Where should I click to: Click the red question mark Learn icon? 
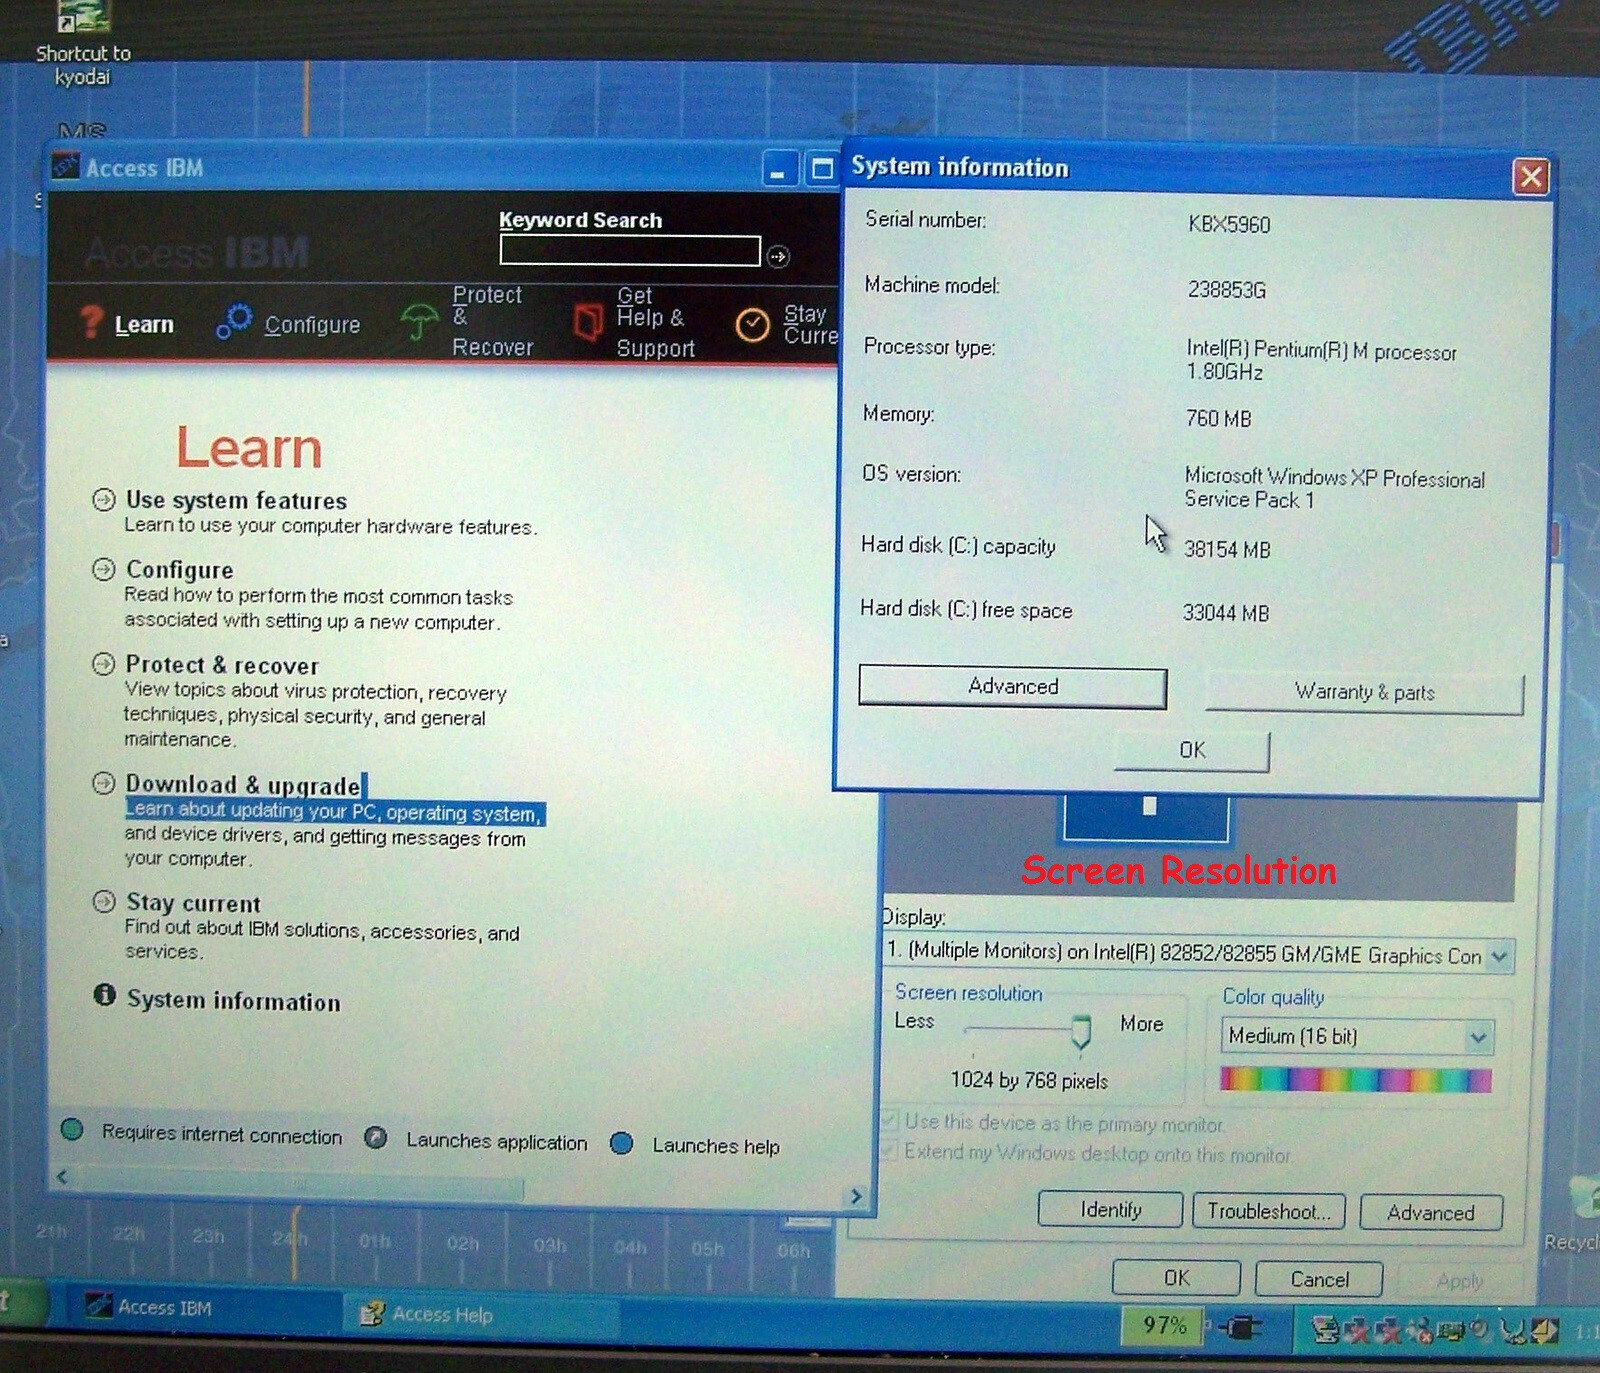(x=91, y=321)
